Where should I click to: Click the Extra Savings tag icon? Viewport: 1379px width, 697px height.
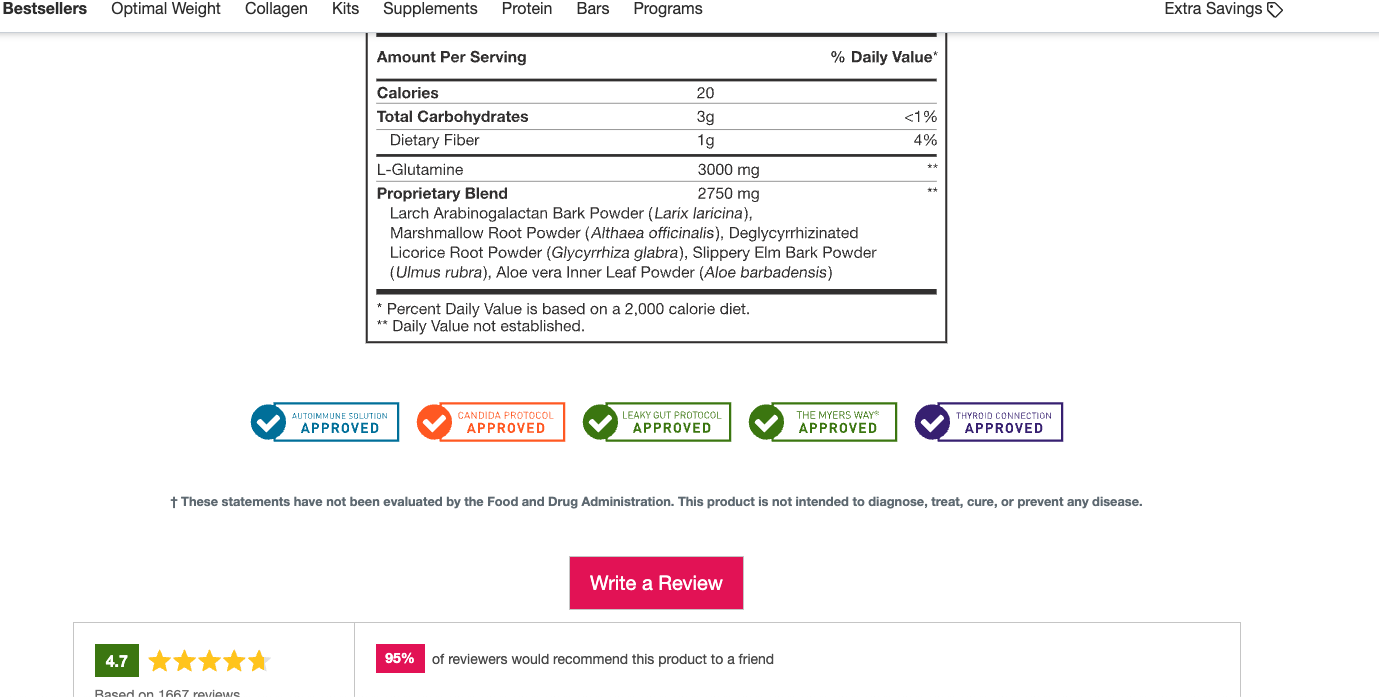pyautogui.click(x=1275, y=10)
